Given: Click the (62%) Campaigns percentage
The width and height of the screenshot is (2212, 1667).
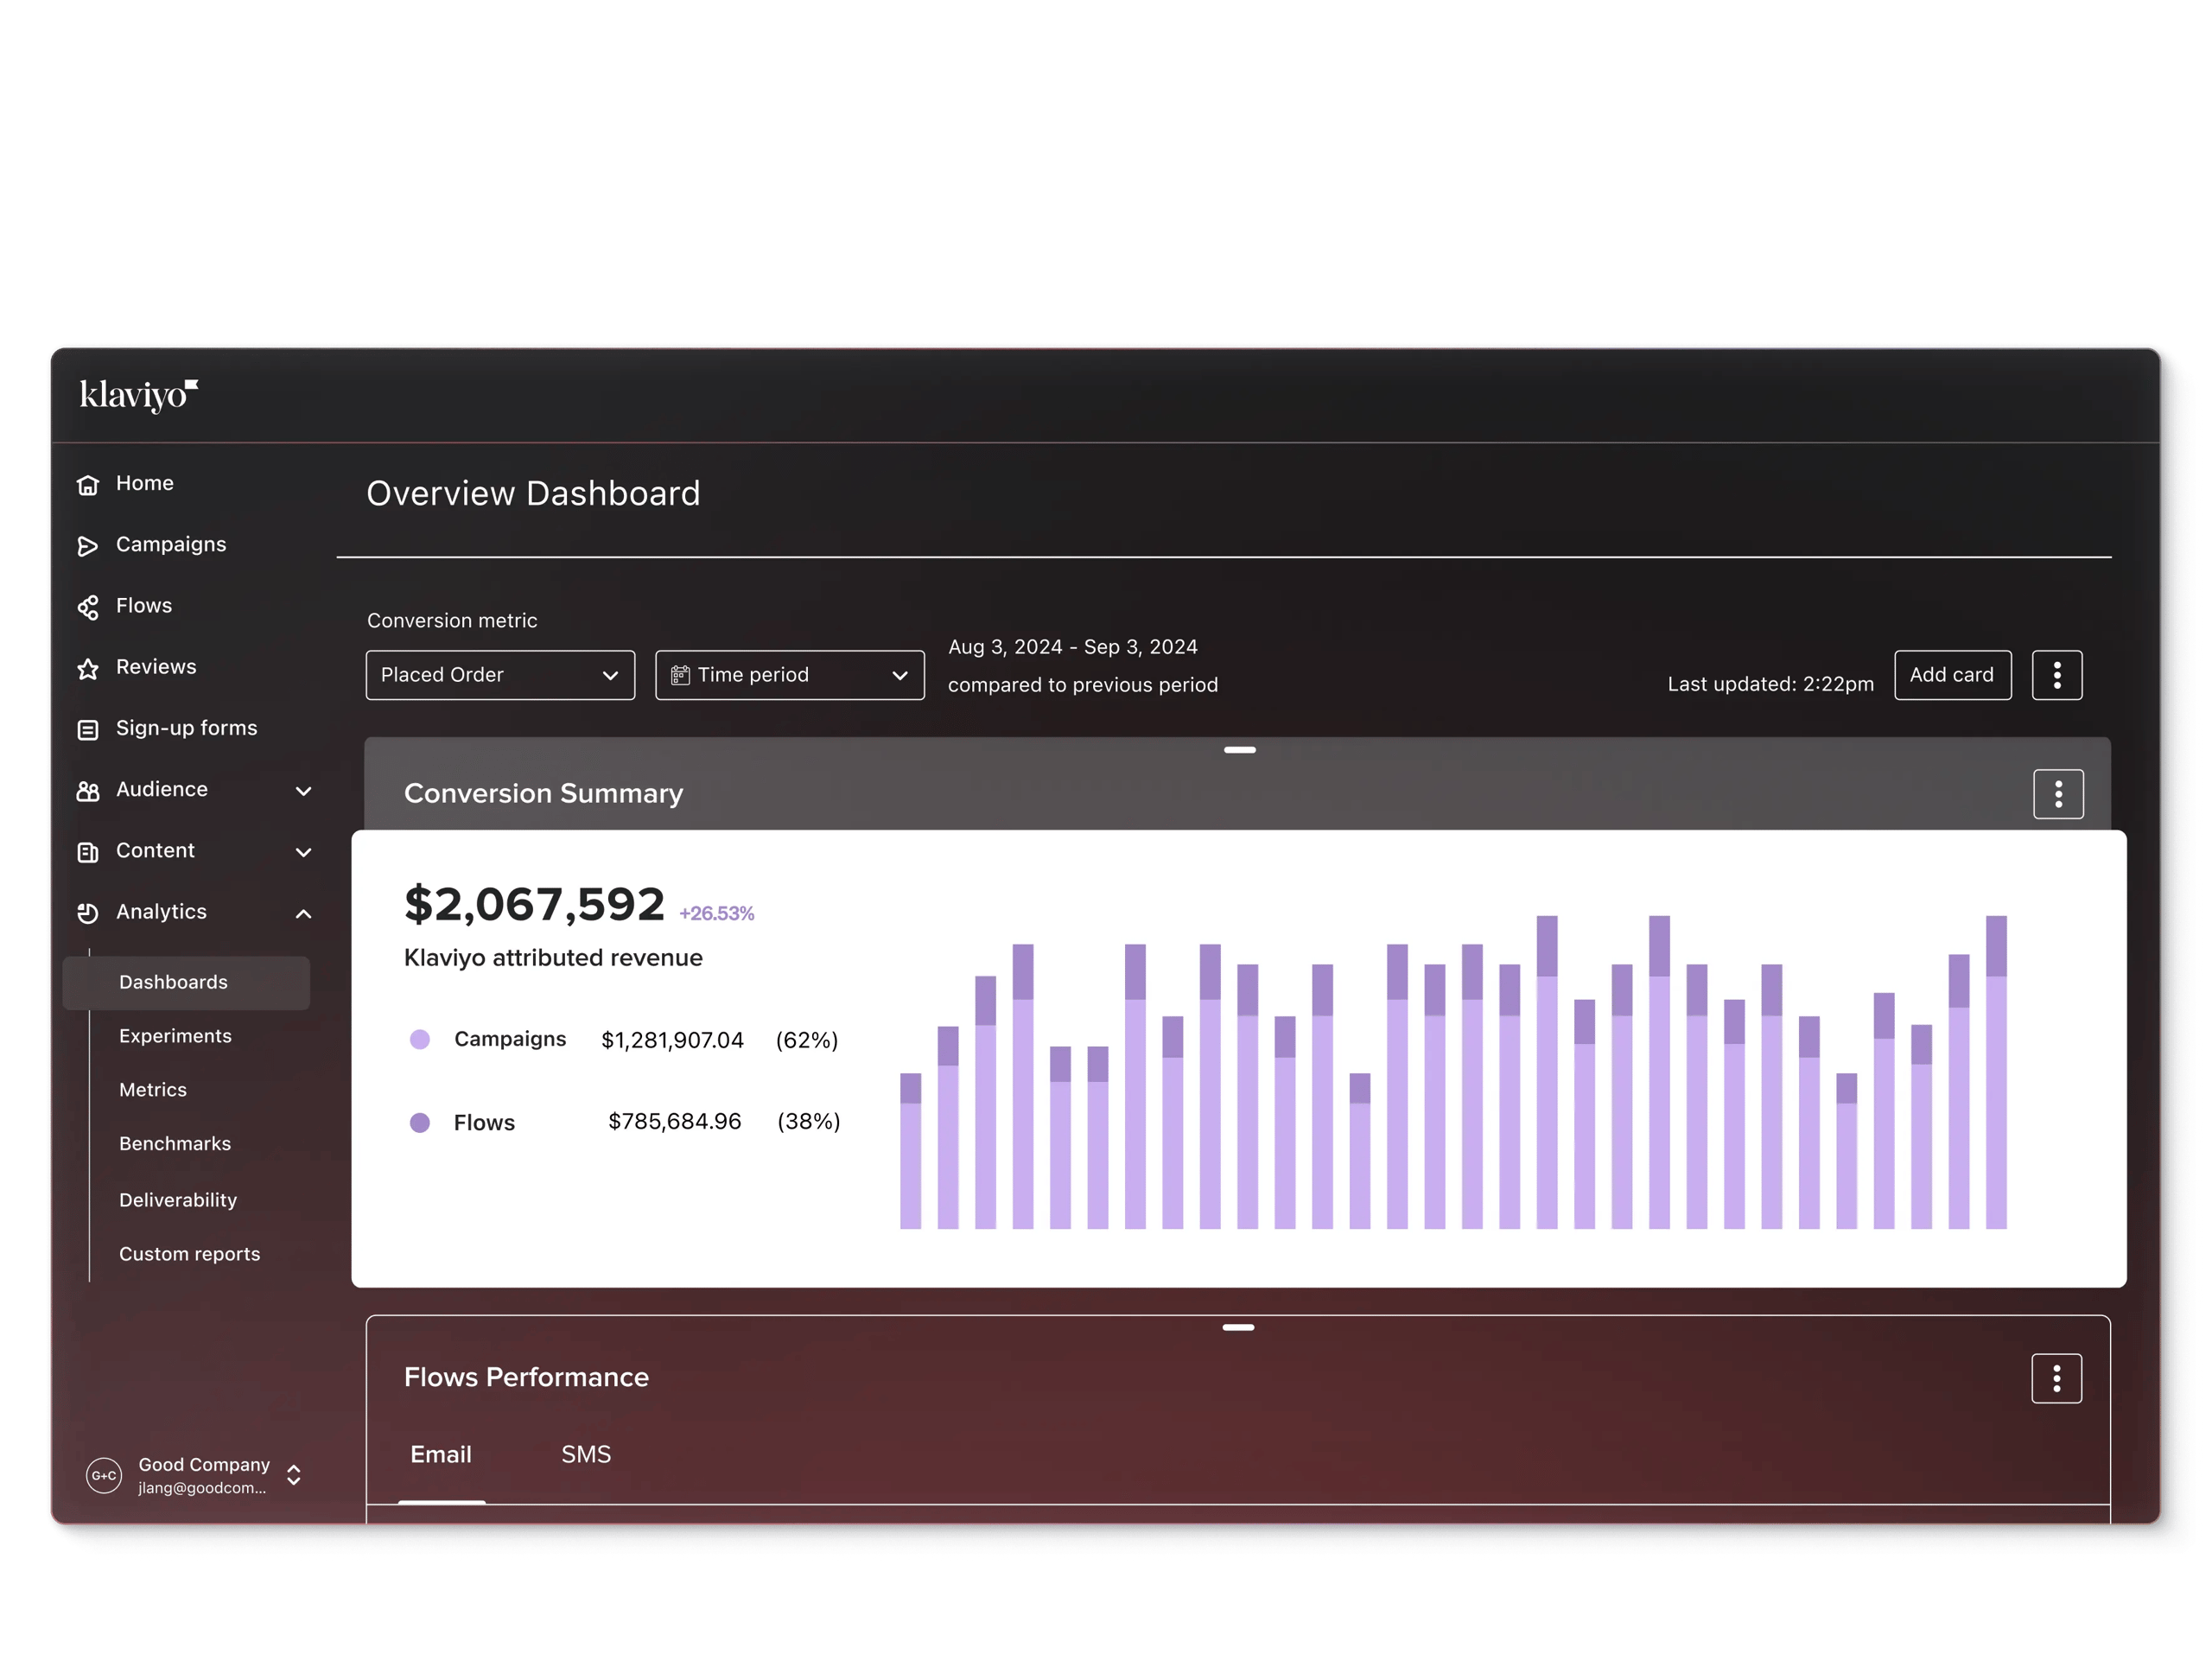Looking at the screenshot, I should pos(807,1040).
